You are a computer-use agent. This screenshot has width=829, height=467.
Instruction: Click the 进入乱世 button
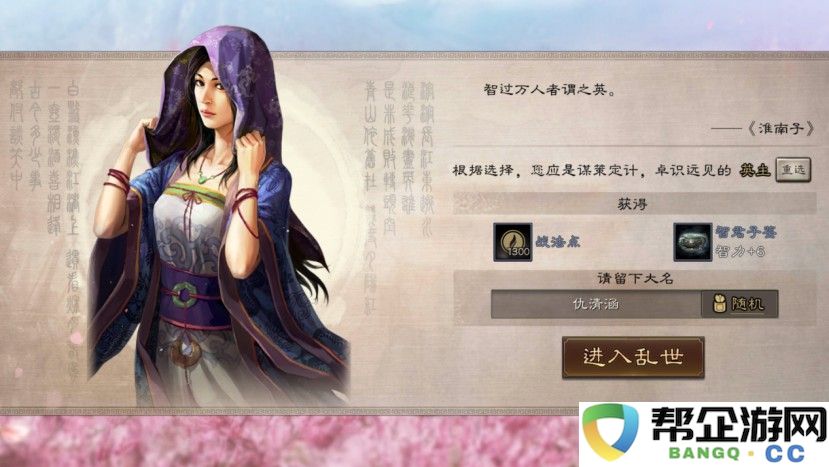coord(633,358)
